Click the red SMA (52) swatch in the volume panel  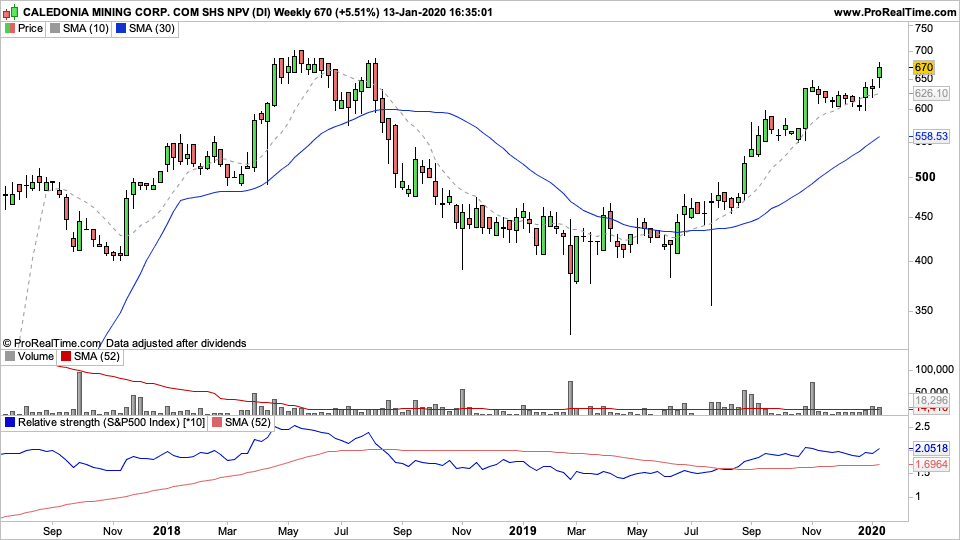coord(66,356)
